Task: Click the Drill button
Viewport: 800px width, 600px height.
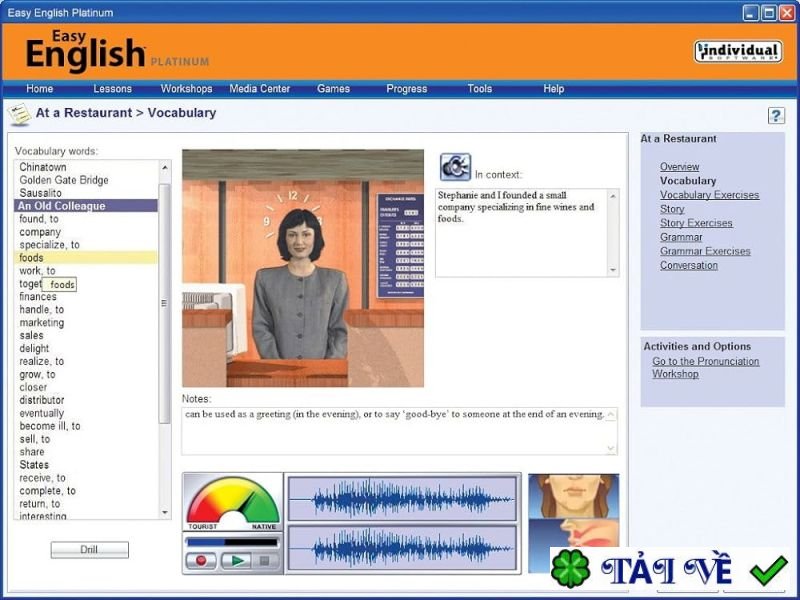Action: [x=89, y=549]
